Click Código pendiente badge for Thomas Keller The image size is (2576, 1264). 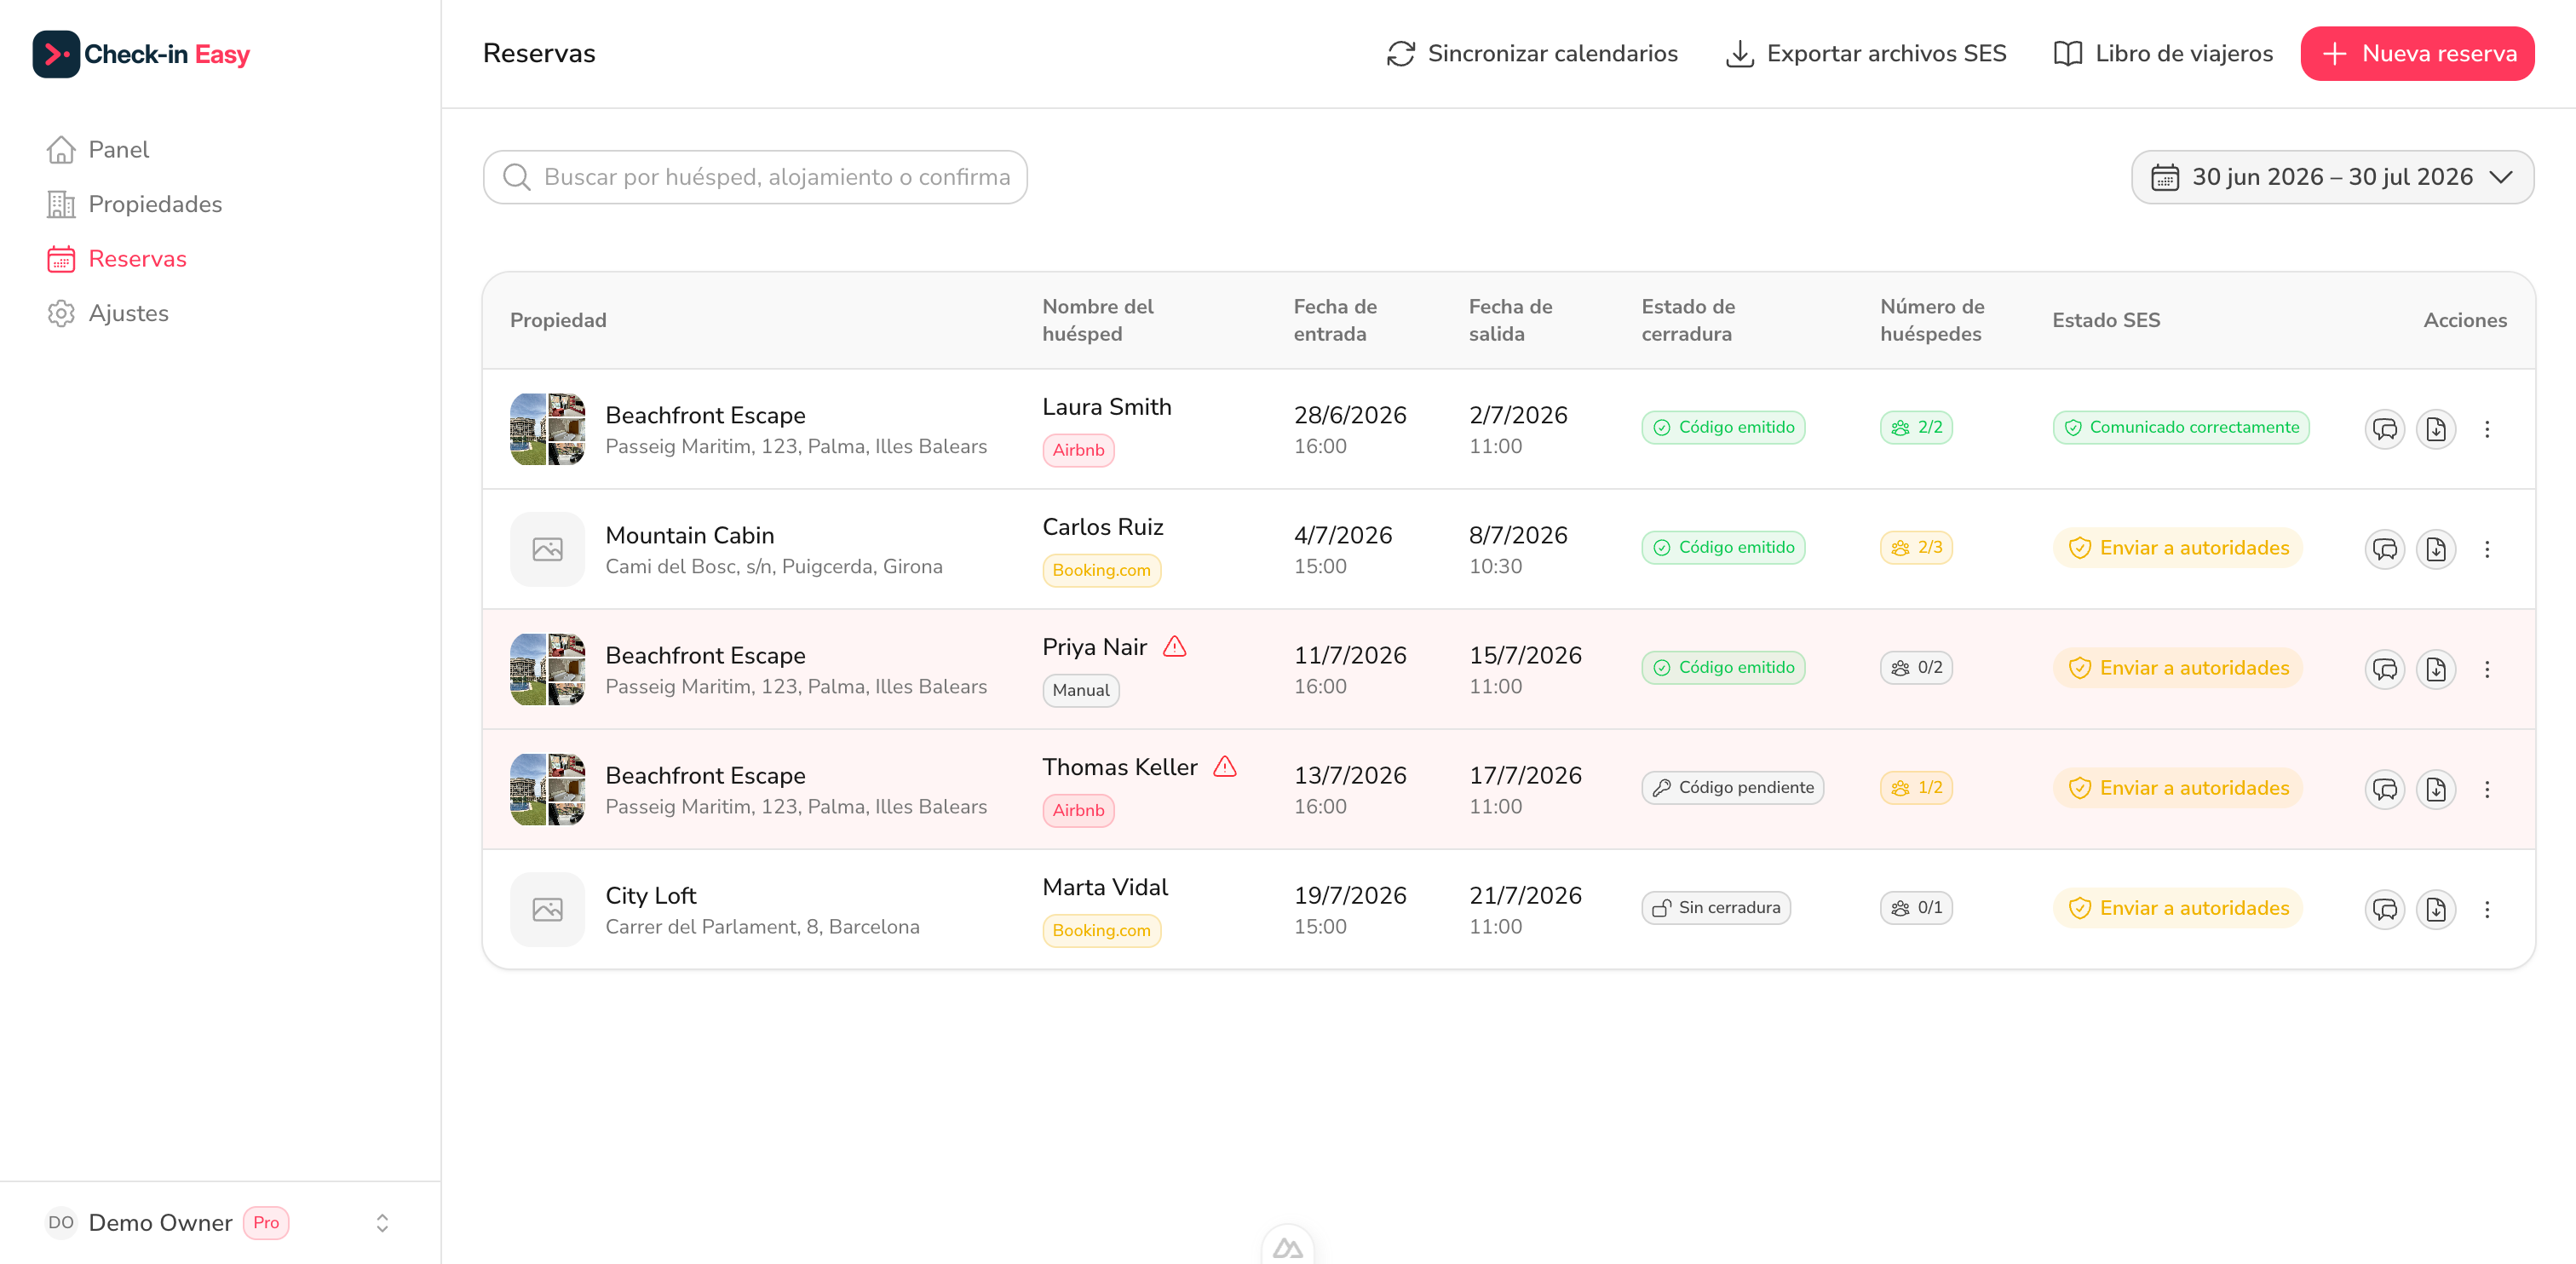[x=1732, y=787]
